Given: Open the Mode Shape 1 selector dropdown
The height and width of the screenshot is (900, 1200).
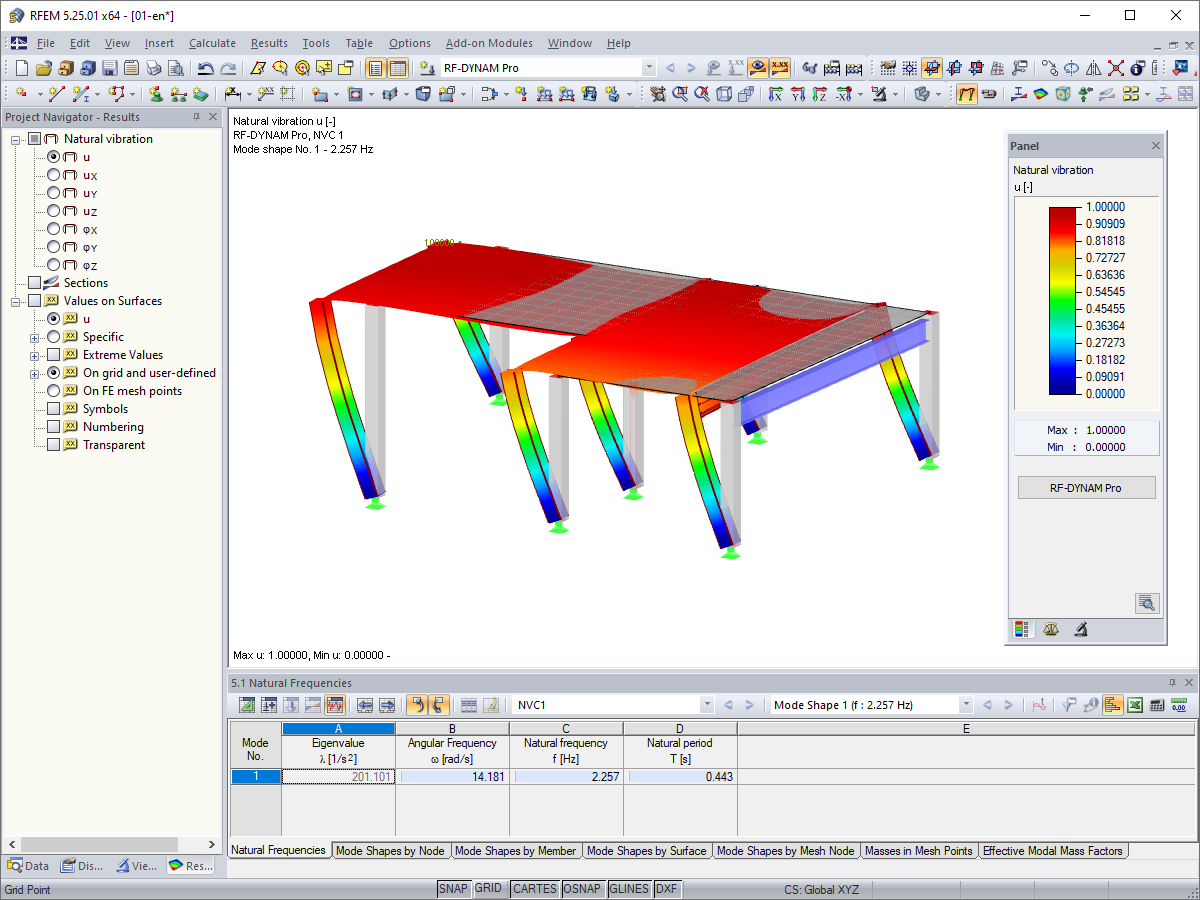Looking at the screenshot, I should pos(965,704).
